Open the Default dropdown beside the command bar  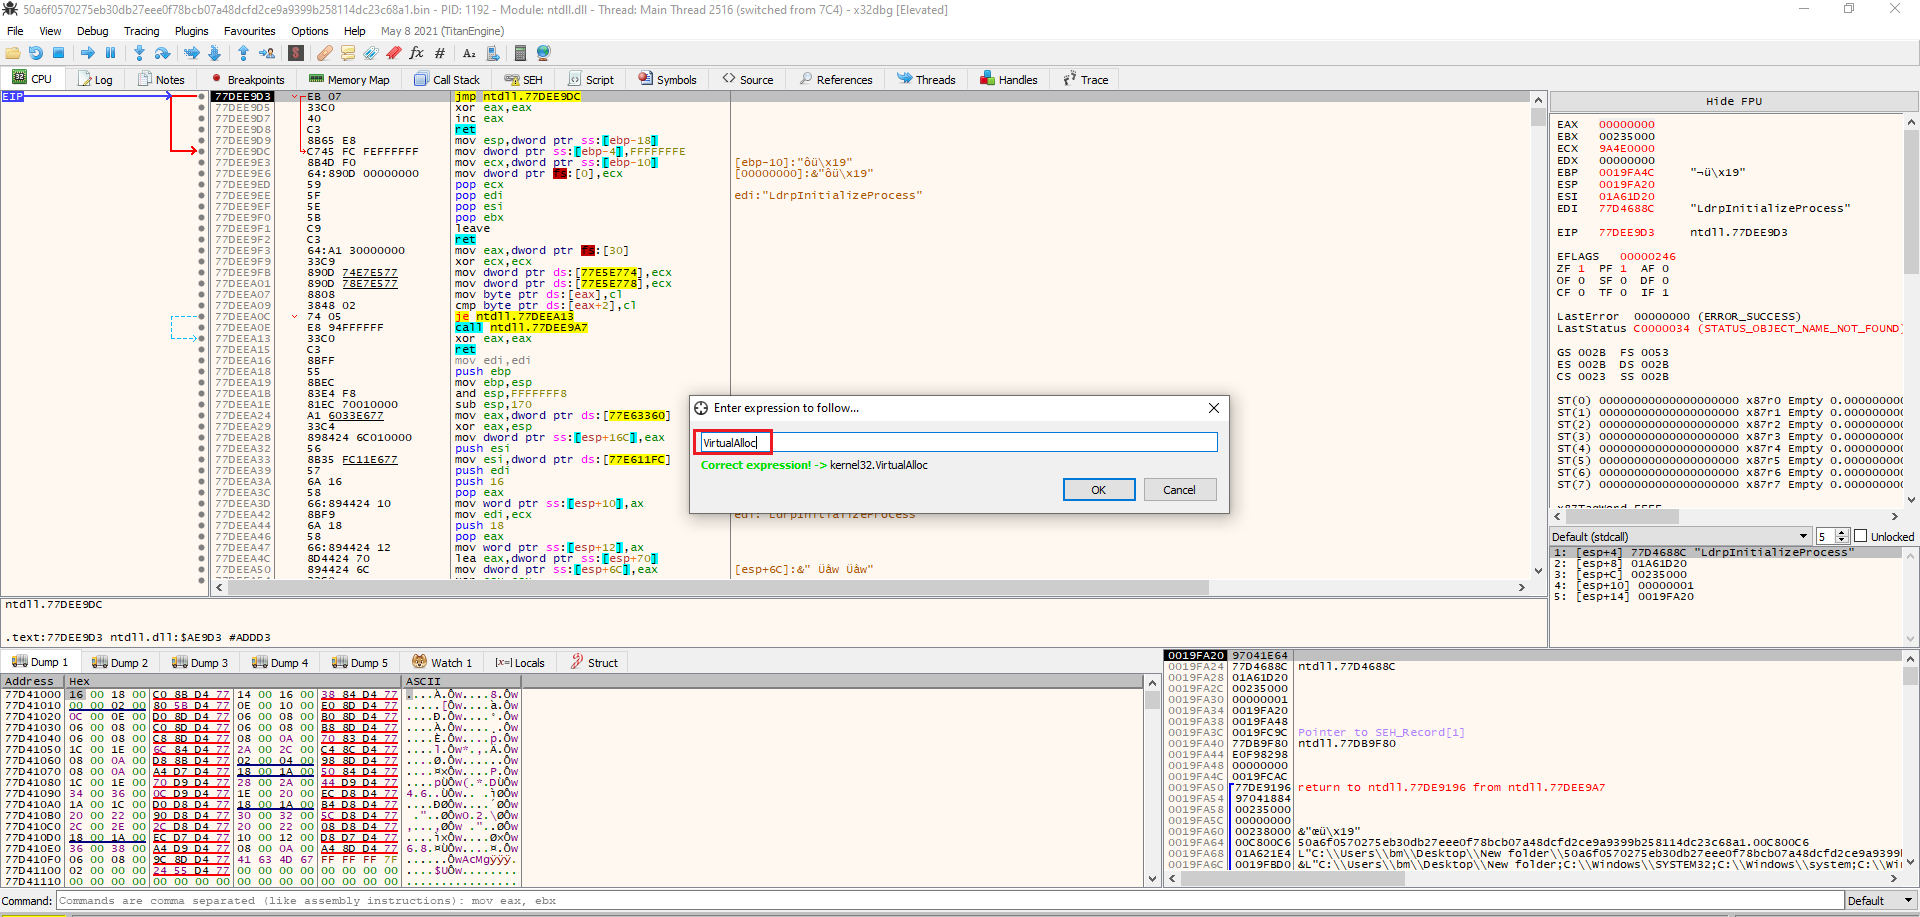coord(1880,901)
